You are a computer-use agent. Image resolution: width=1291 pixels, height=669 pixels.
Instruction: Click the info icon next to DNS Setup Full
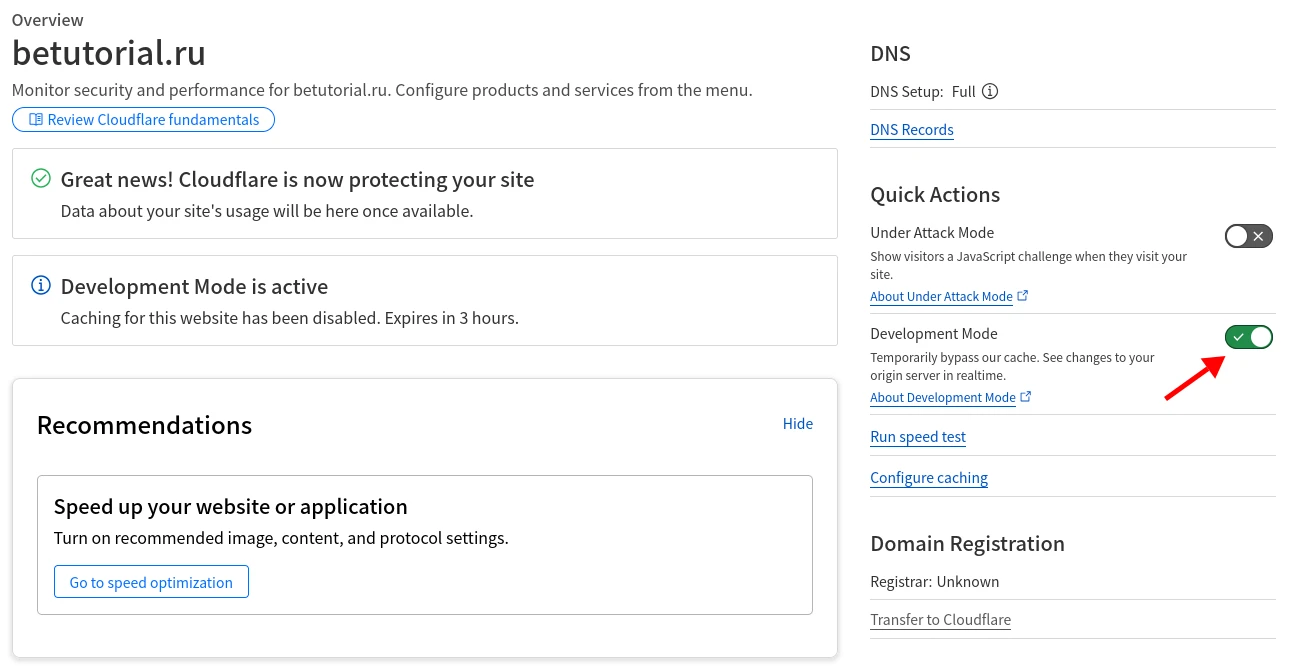coord(990,92)
